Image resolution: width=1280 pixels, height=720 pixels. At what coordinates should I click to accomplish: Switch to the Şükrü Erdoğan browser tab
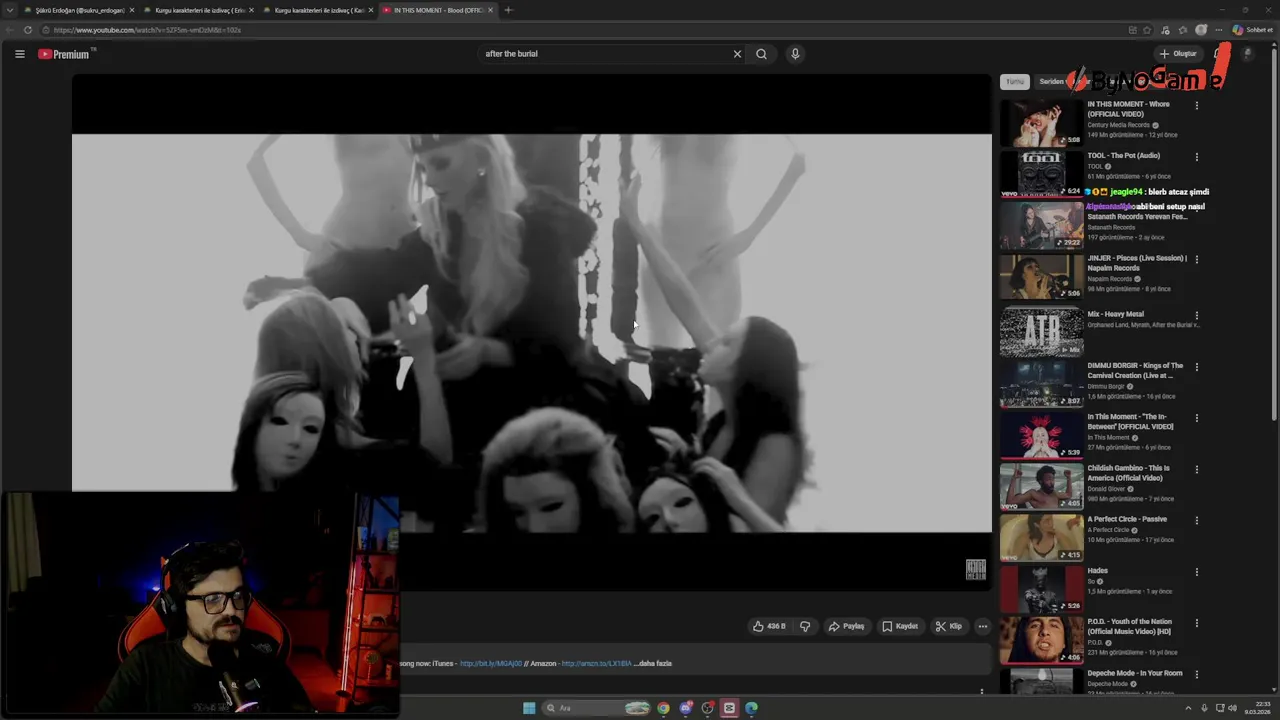(x=80, y=10)
